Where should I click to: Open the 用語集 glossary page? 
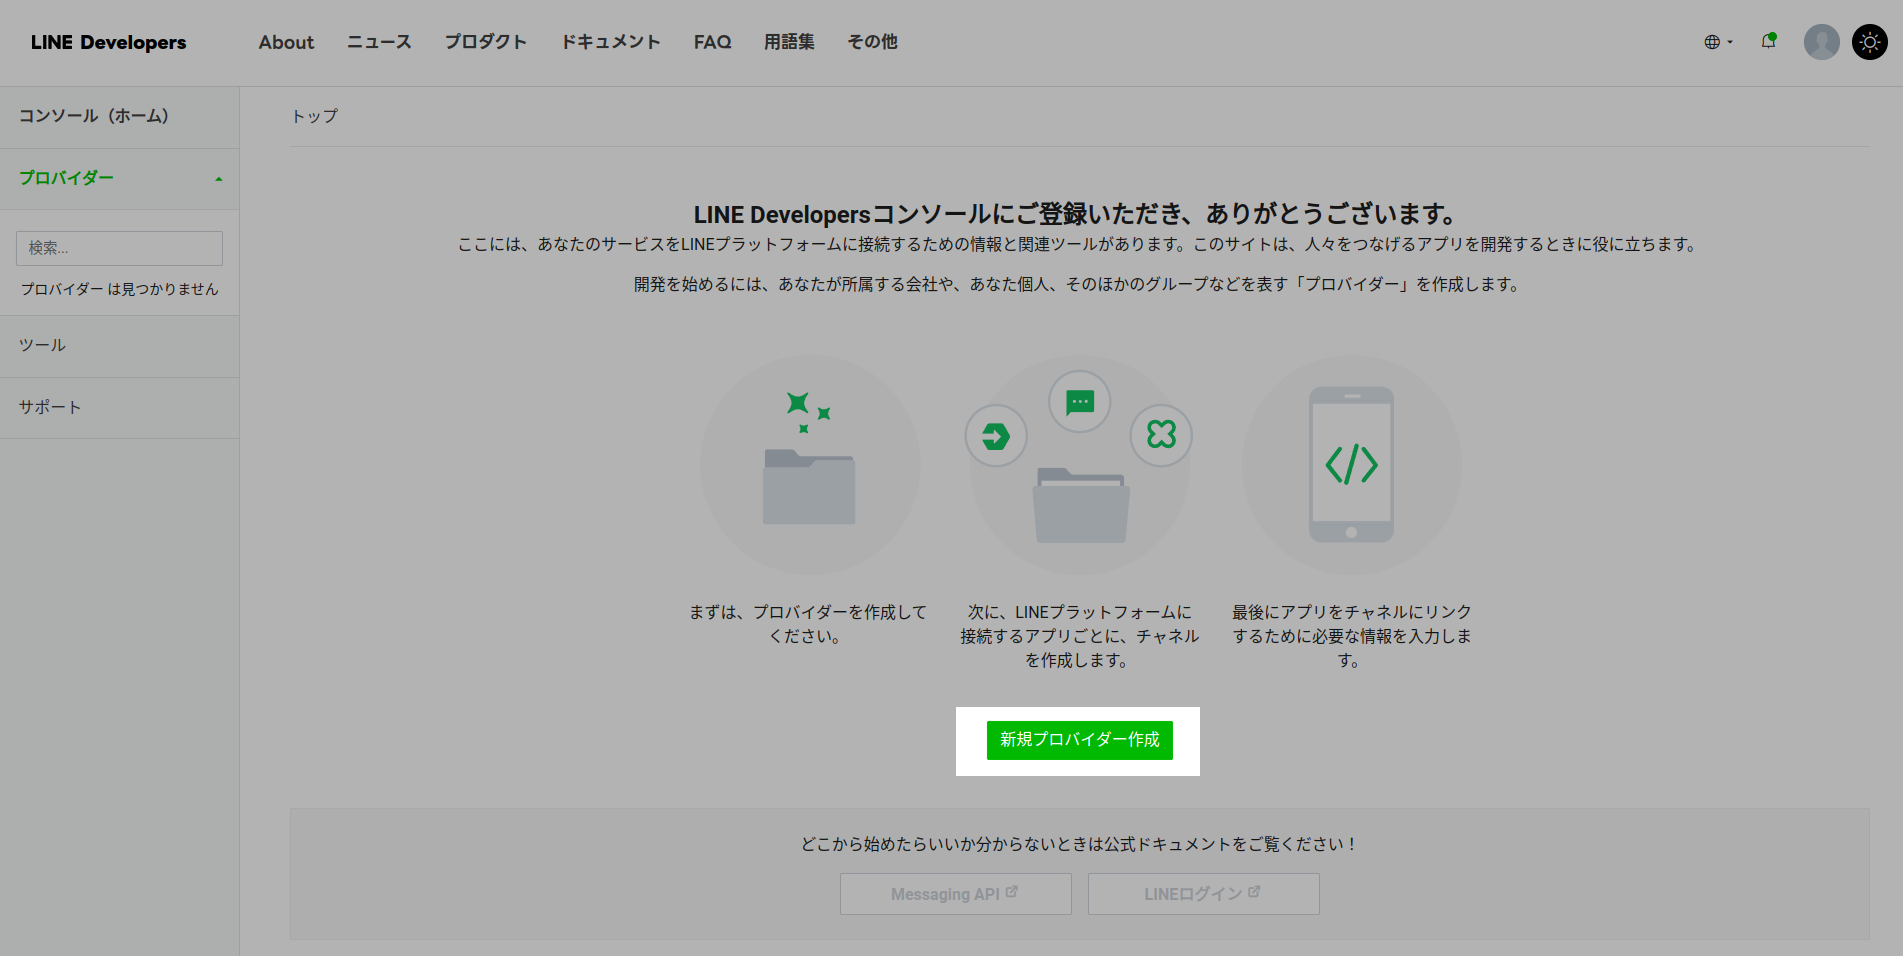(x=789, y=42)
